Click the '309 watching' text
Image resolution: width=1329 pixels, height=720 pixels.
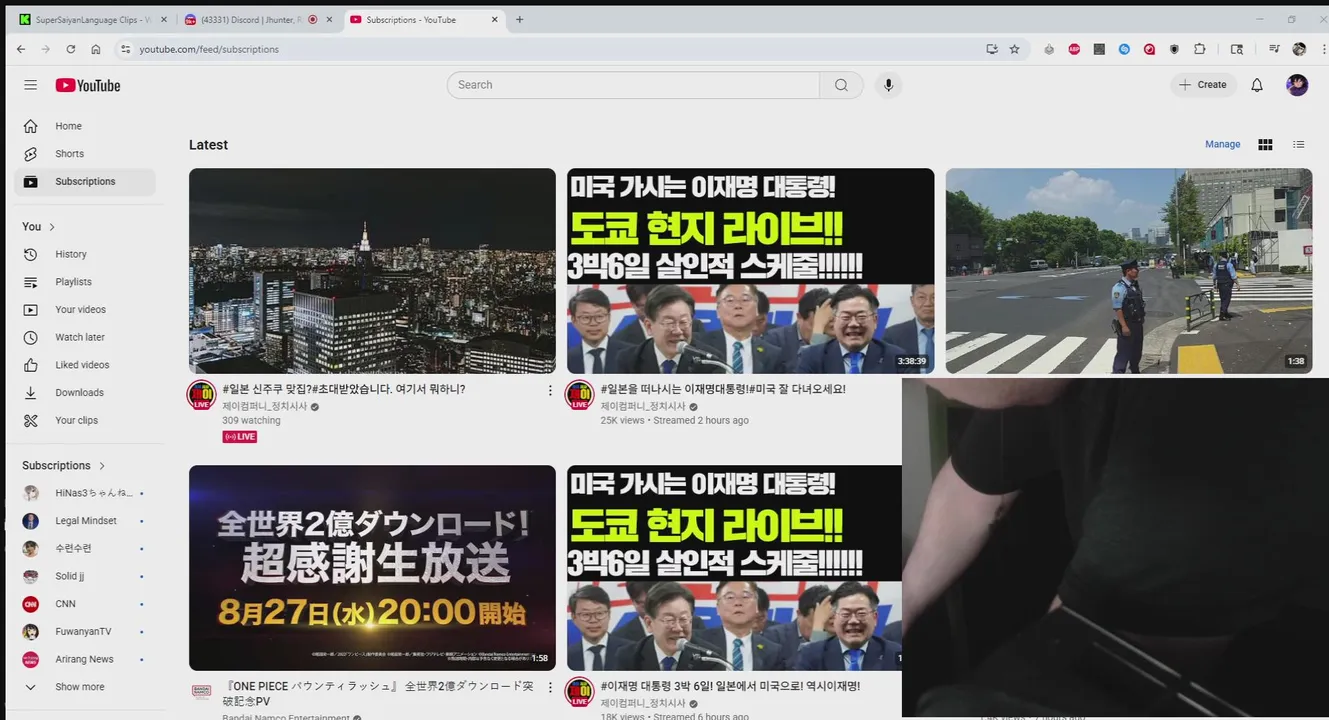pos(251,421)
